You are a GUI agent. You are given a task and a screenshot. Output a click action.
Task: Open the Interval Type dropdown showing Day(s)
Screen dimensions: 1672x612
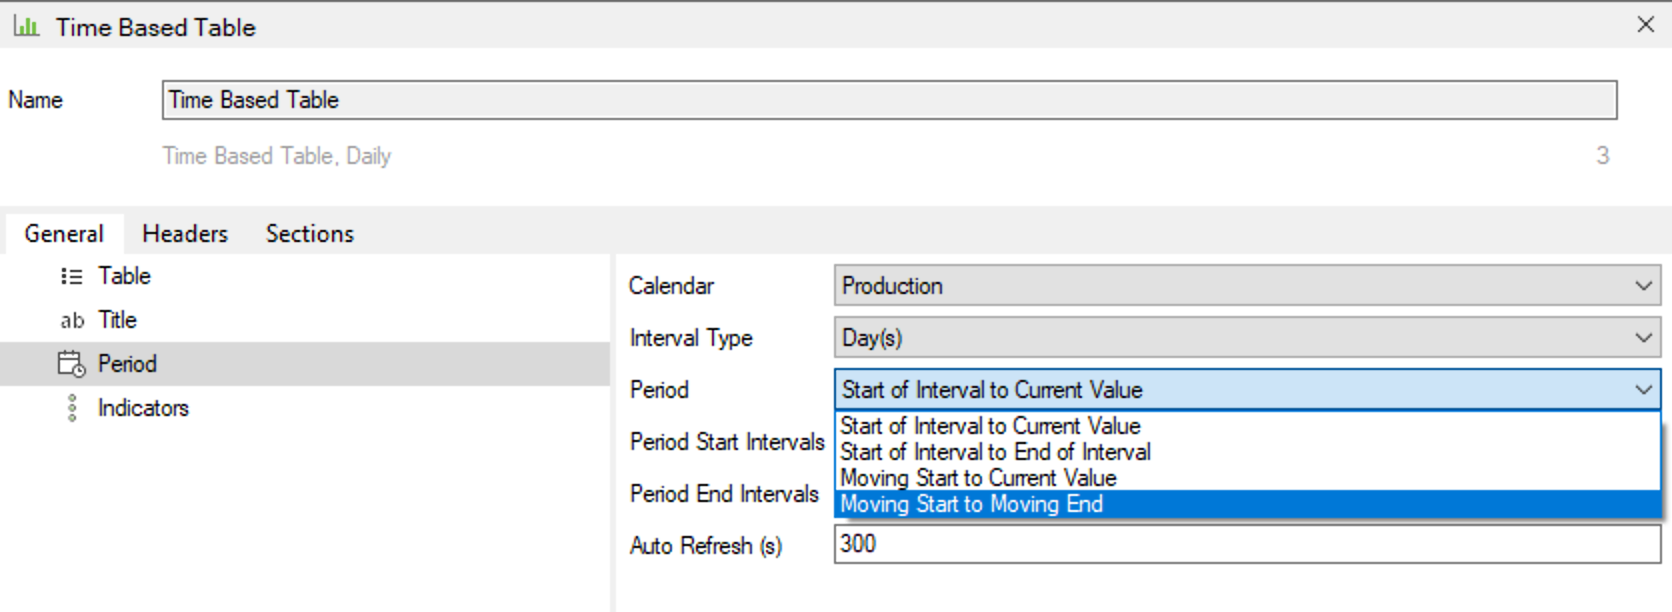[1247, 338]
